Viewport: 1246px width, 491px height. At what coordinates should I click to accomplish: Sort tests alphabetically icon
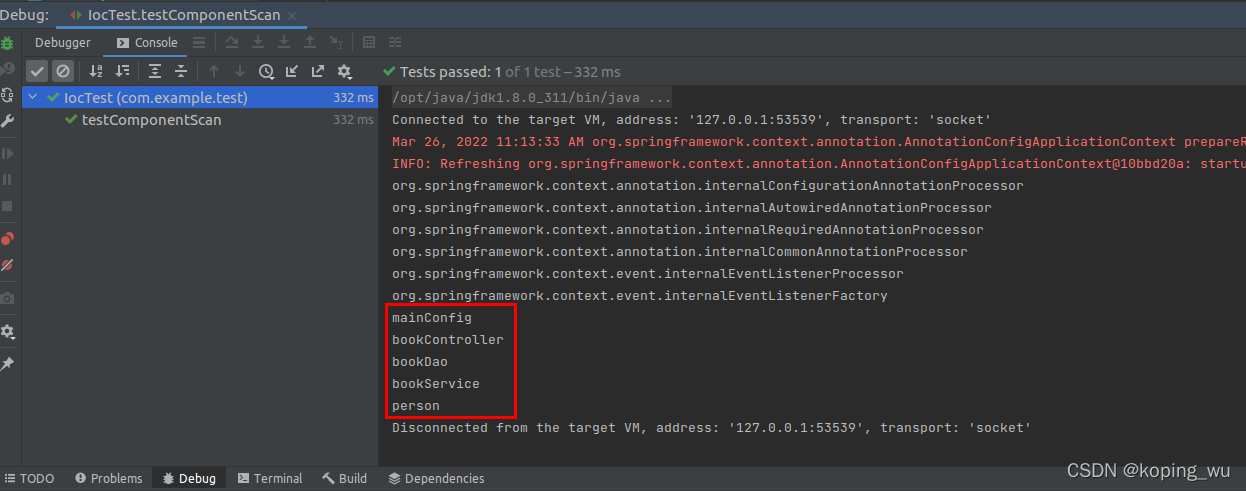click(96, 71)
